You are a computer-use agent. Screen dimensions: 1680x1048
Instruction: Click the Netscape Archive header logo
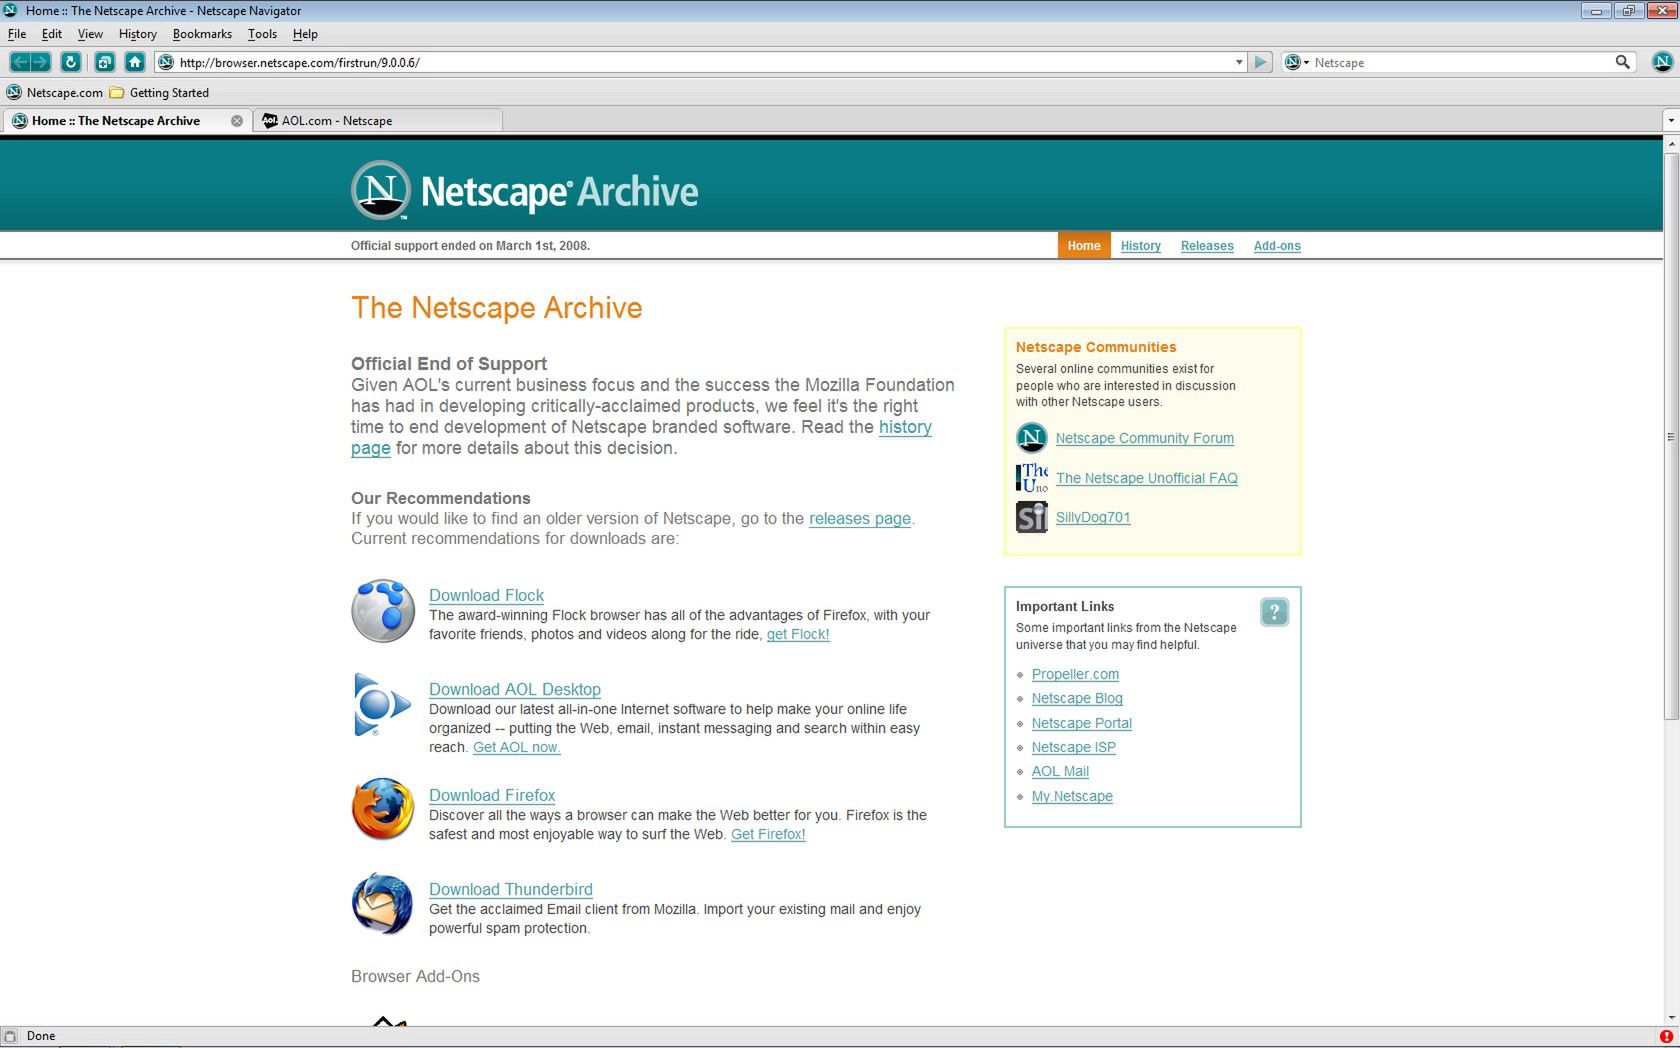(524, 190)
